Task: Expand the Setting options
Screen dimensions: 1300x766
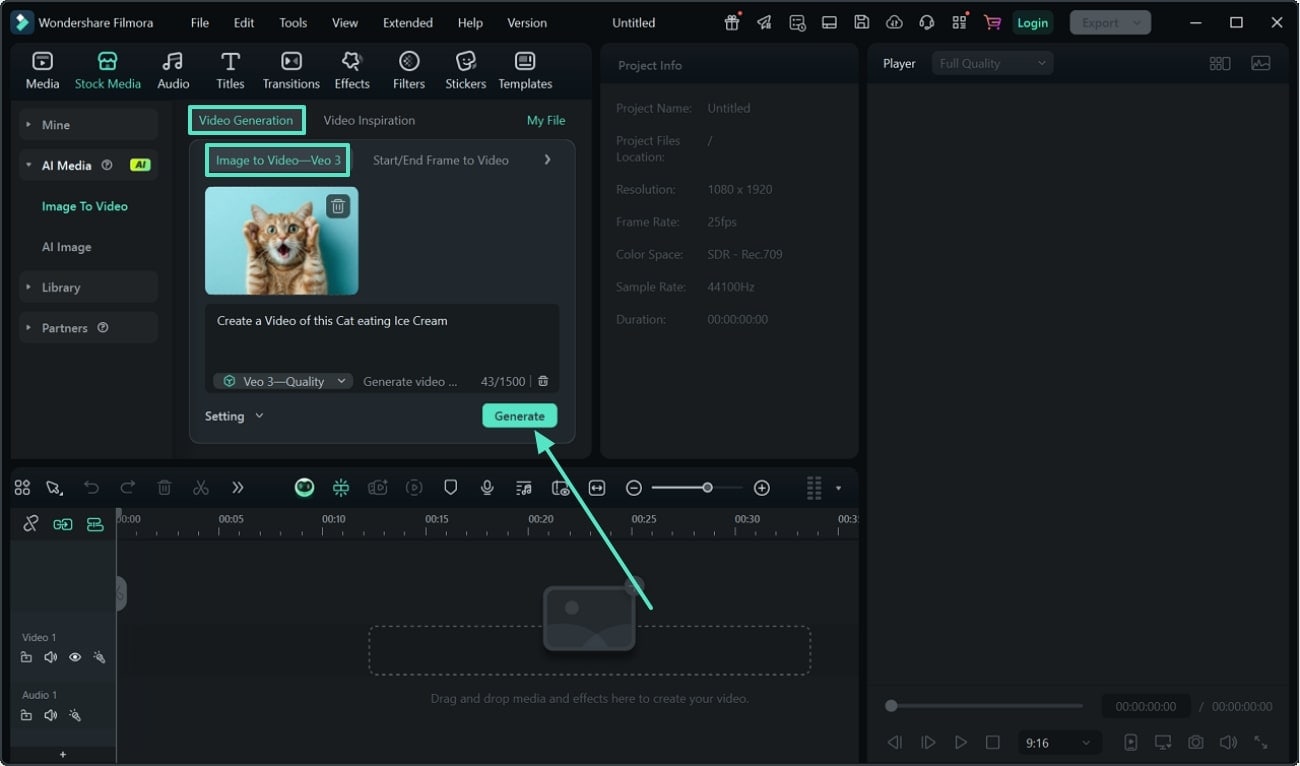Action: [x=234, y=416]
